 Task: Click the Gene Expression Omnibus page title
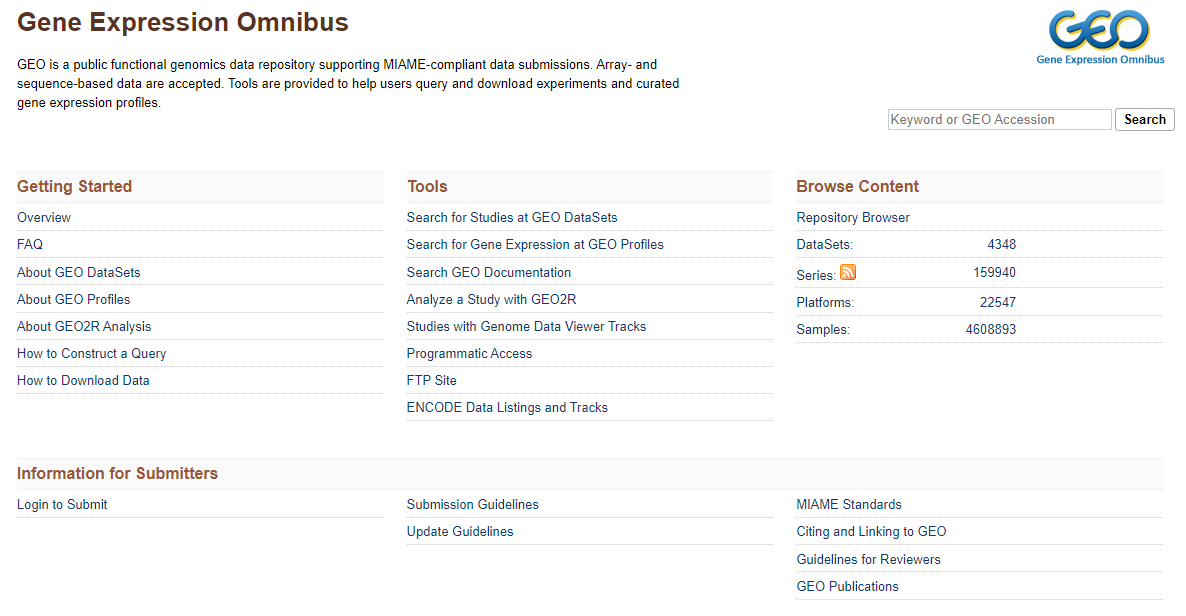(182, 23)
